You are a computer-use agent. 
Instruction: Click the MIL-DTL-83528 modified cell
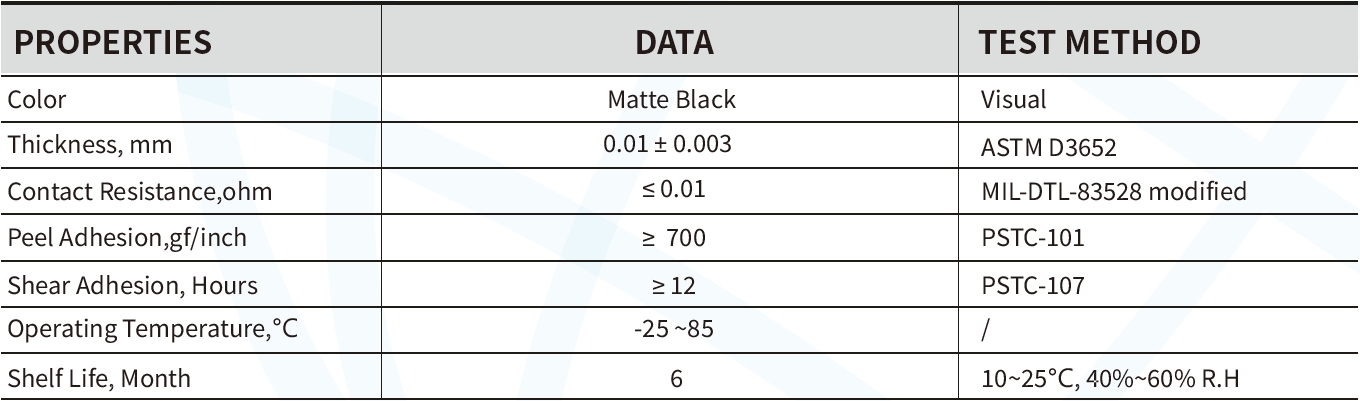tap(1114, 191)
